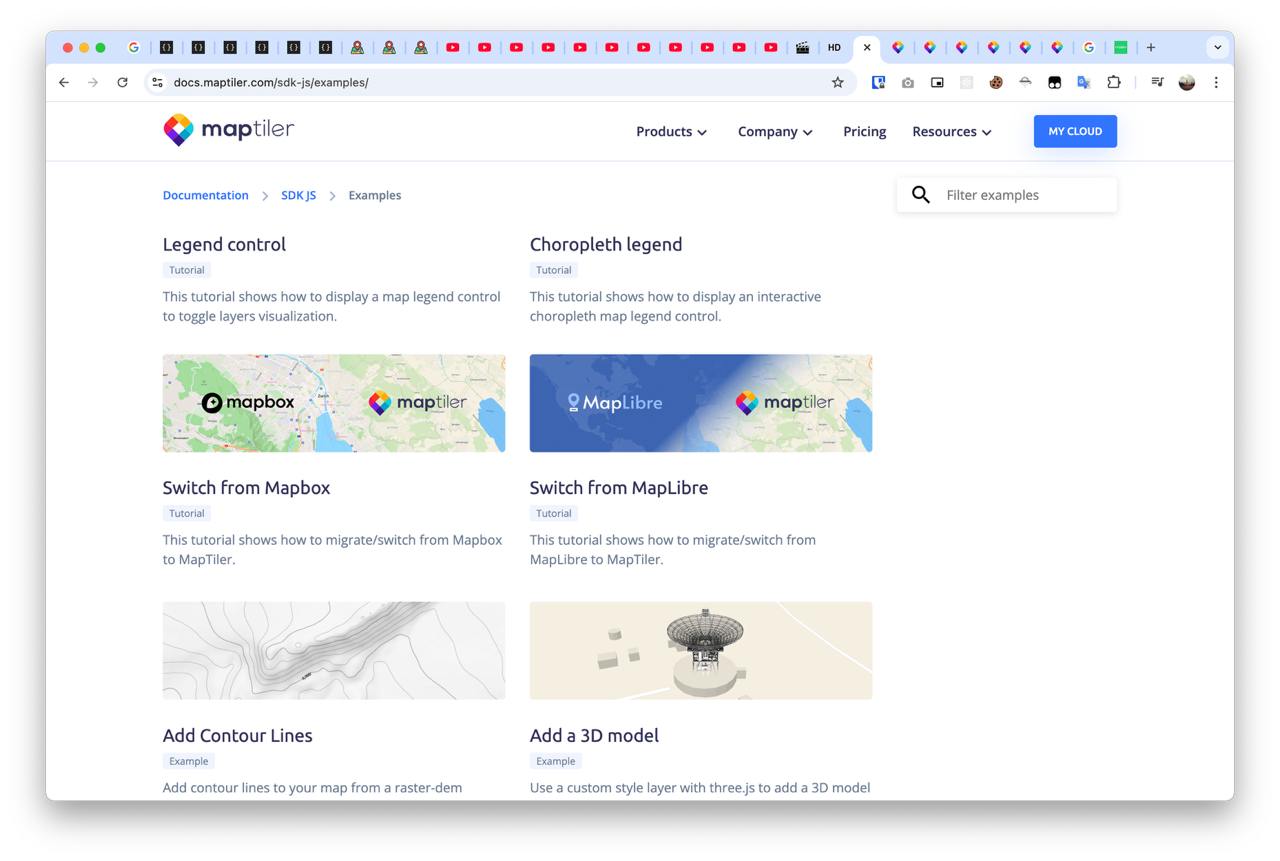Click the blue shield extension icon
Viewport: 1280px width, 861px height.
pos(879,83)
